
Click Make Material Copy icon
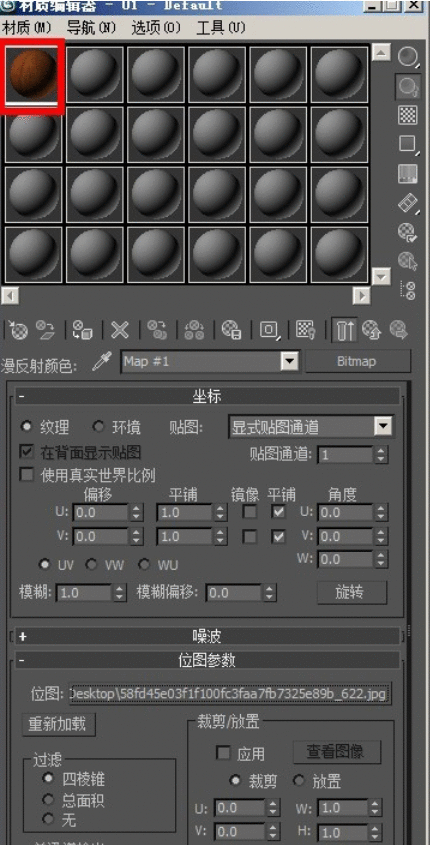point(157,330)
